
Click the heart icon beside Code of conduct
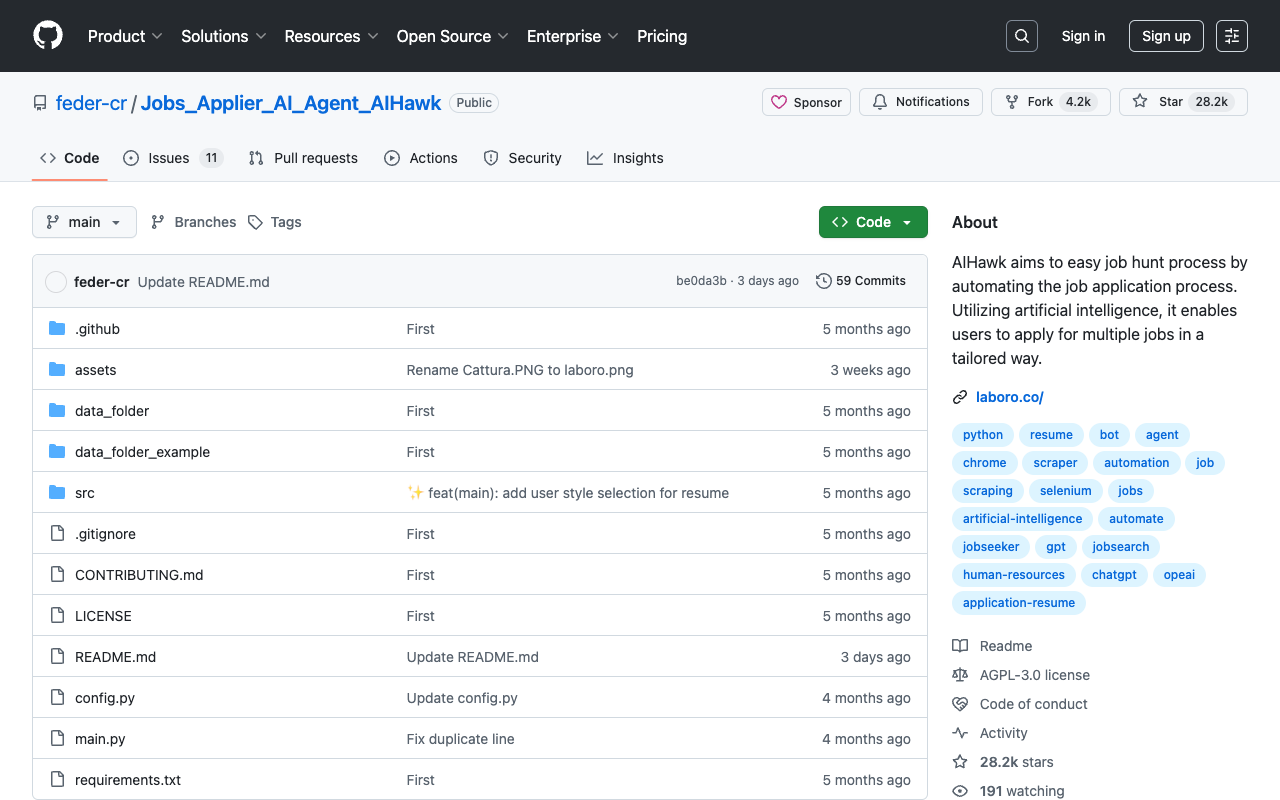[960, 704]
